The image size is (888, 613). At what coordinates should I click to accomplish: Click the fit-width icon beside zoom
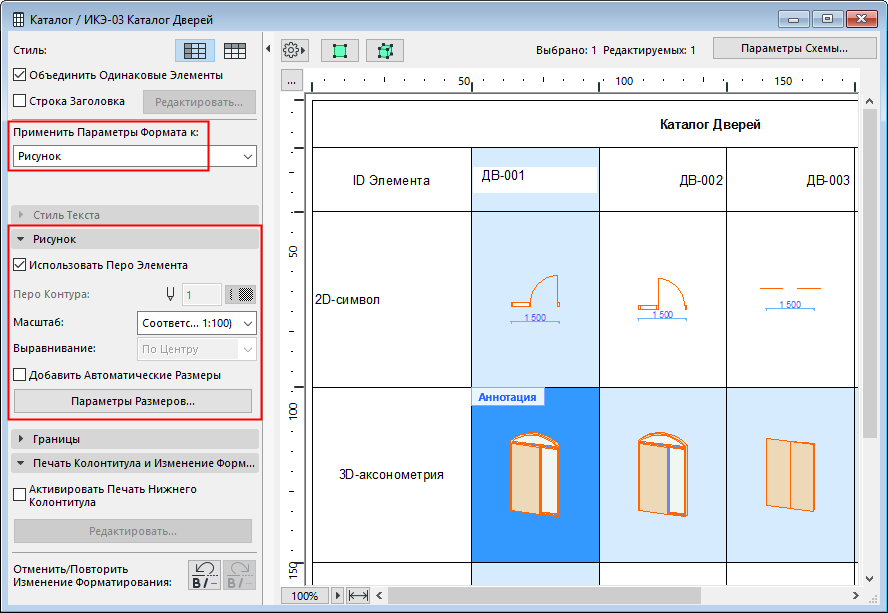coord(358,595)
